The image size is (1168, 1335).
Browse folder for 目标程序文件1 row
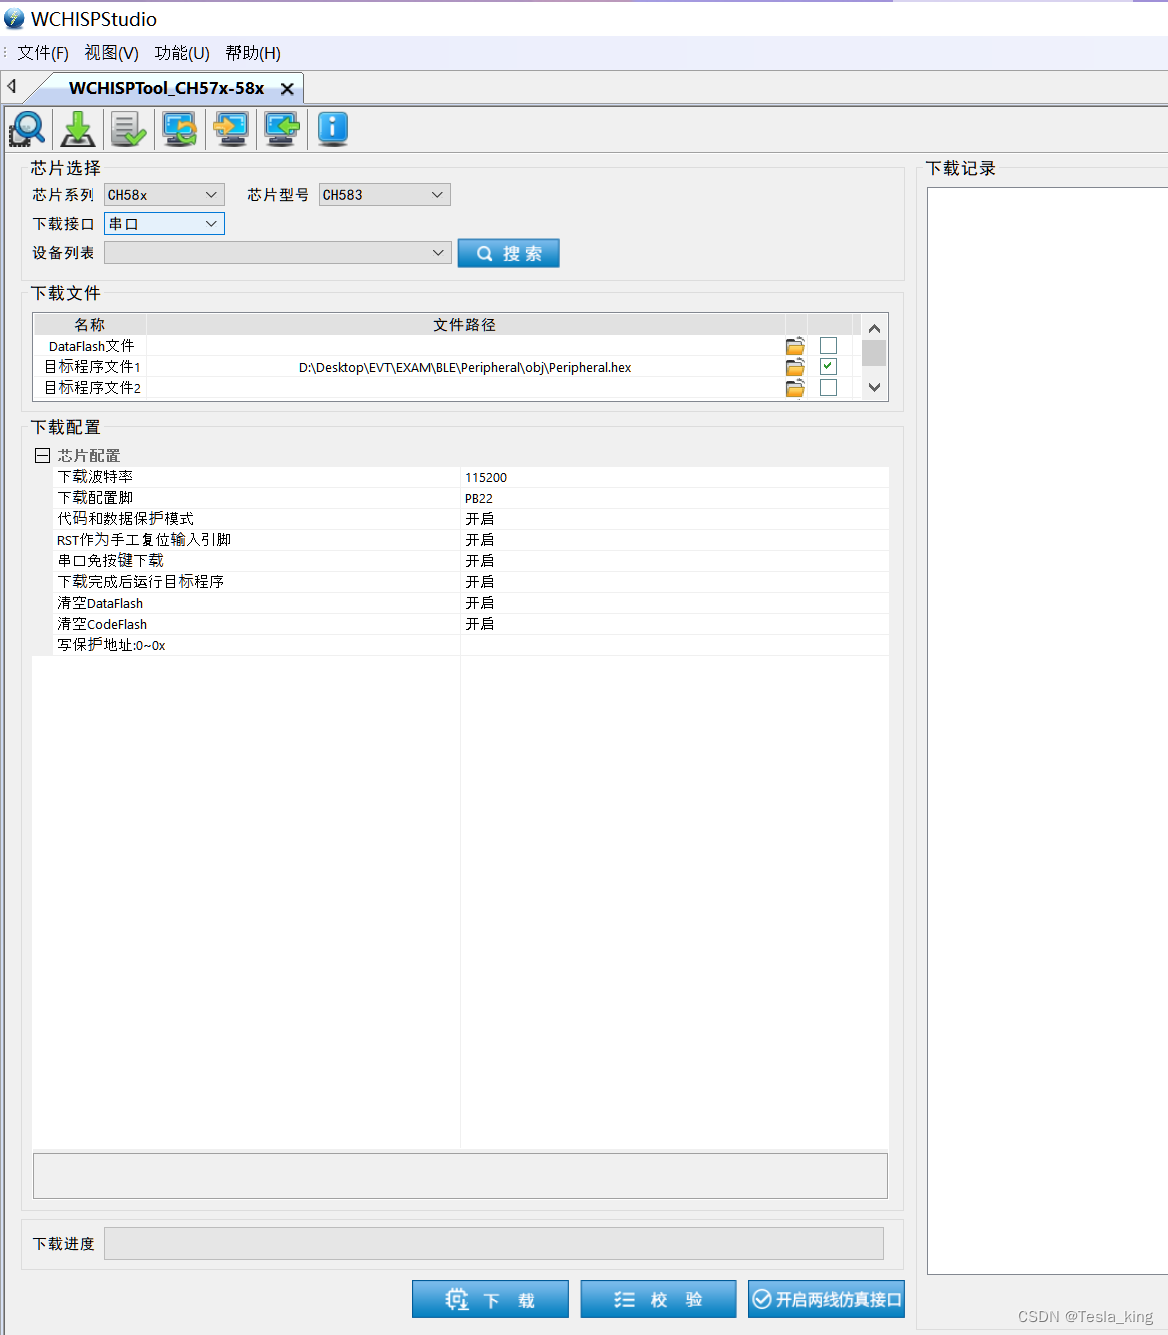[795, 367]
